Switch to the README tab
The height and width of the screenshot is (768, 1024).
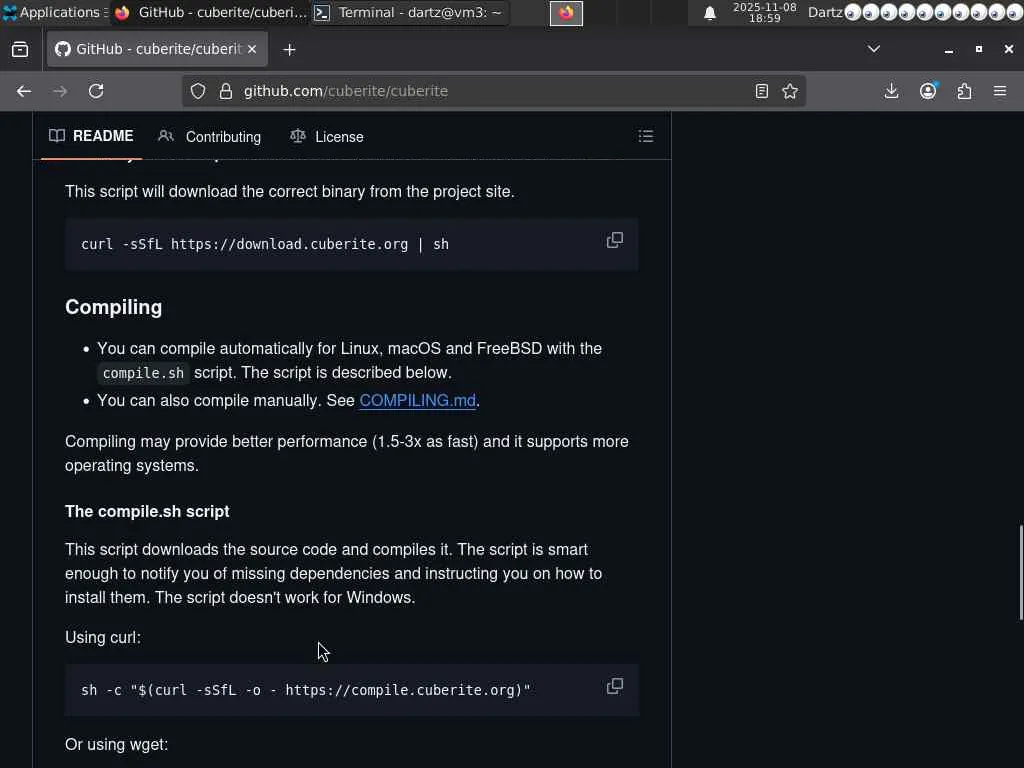coord(91,136)
